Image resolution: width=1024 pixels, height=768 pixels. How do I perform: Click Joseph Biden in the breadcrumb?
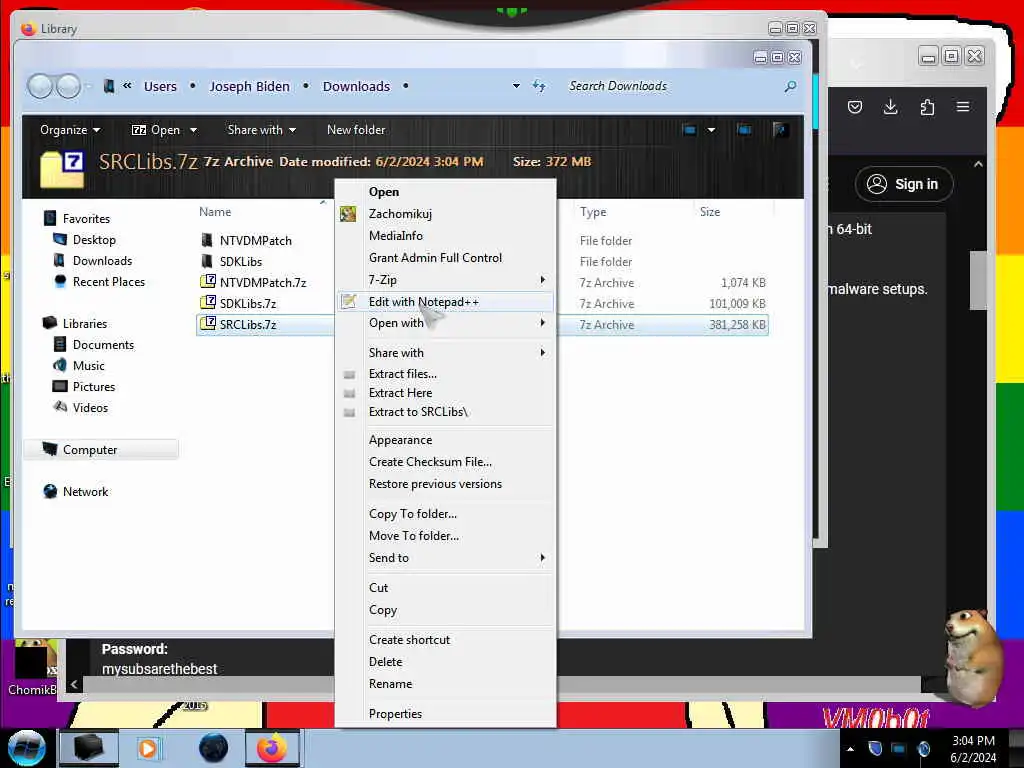pos(249,86)
